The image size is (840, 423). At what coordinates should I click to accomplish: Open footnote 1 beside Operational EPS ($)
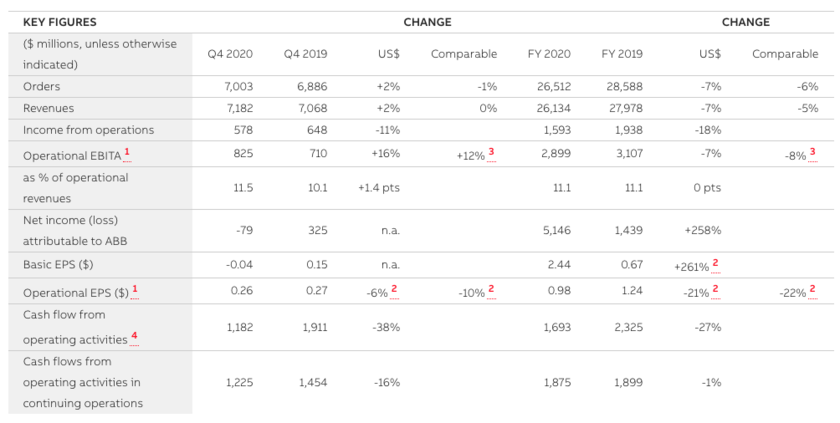pos(135,290)
